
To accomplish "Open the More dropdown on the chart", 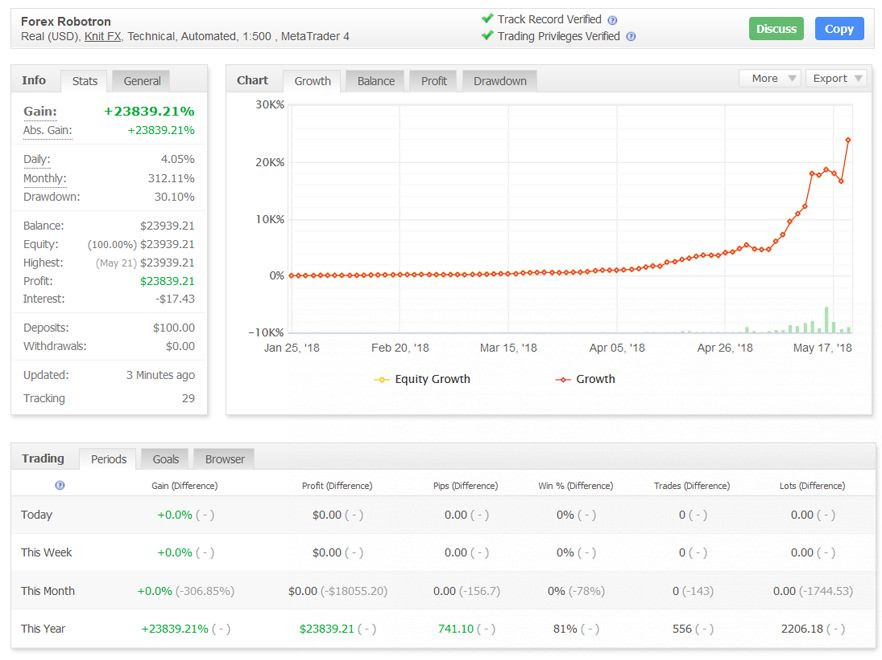I will click(770, 78).
